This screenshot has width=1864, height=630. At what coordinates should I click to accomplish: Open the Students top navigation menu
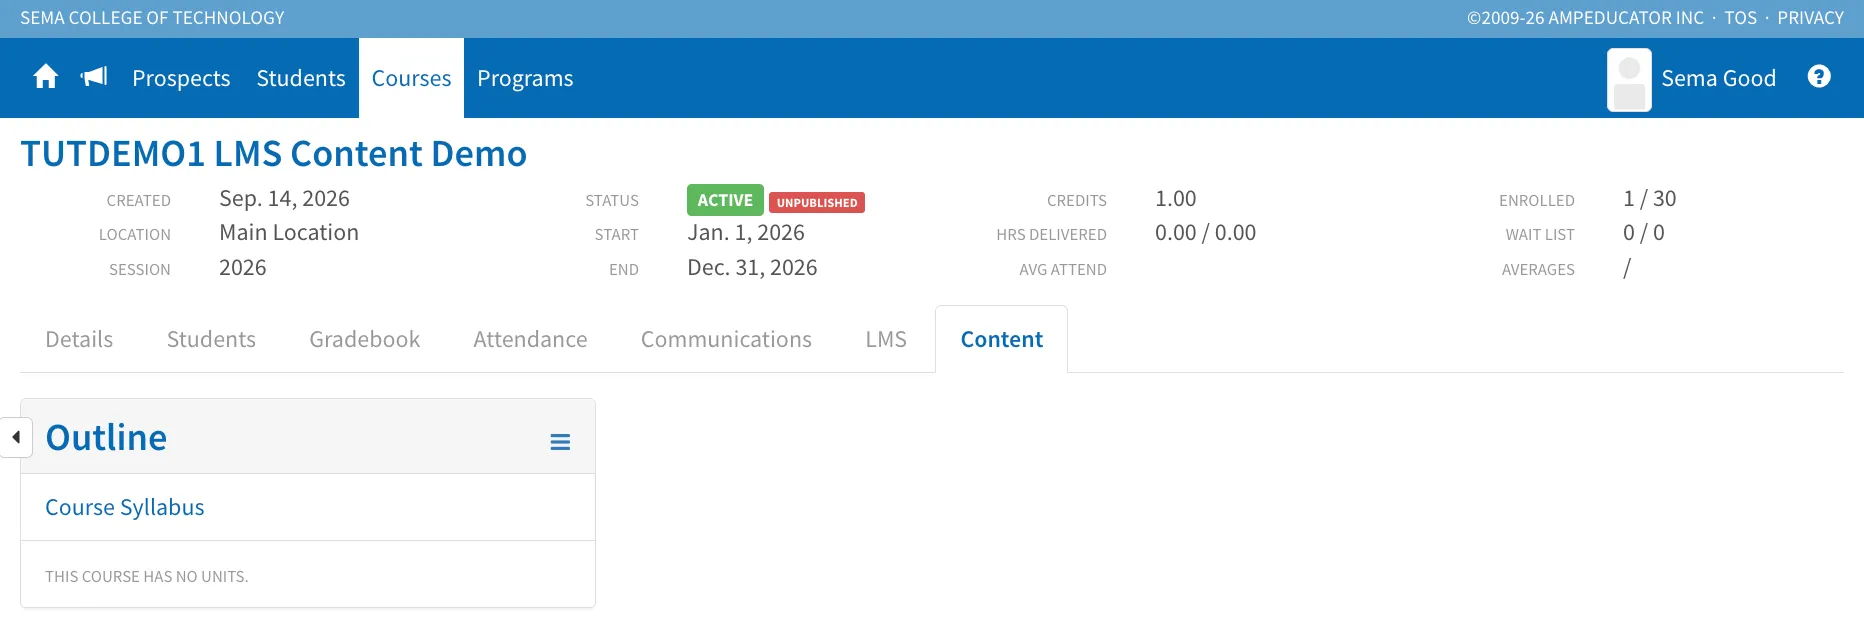[301, 78]
